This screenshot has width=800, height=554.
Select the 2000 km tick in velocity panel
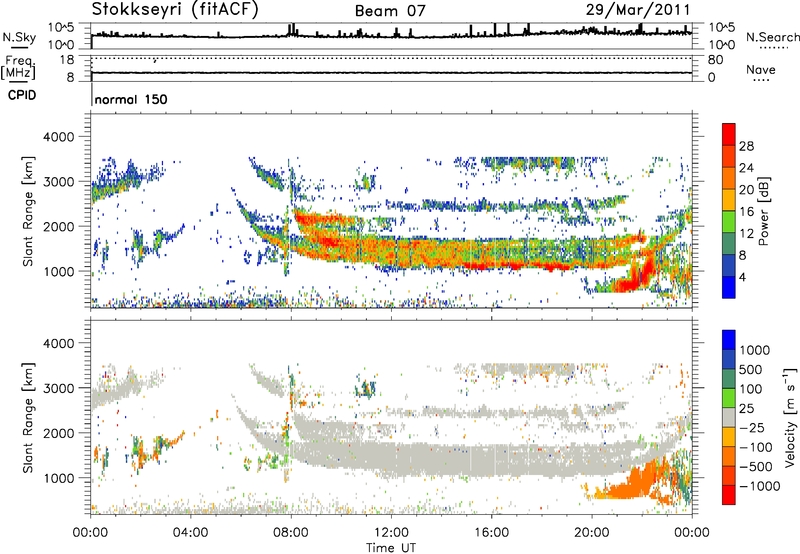click(58, 433)
